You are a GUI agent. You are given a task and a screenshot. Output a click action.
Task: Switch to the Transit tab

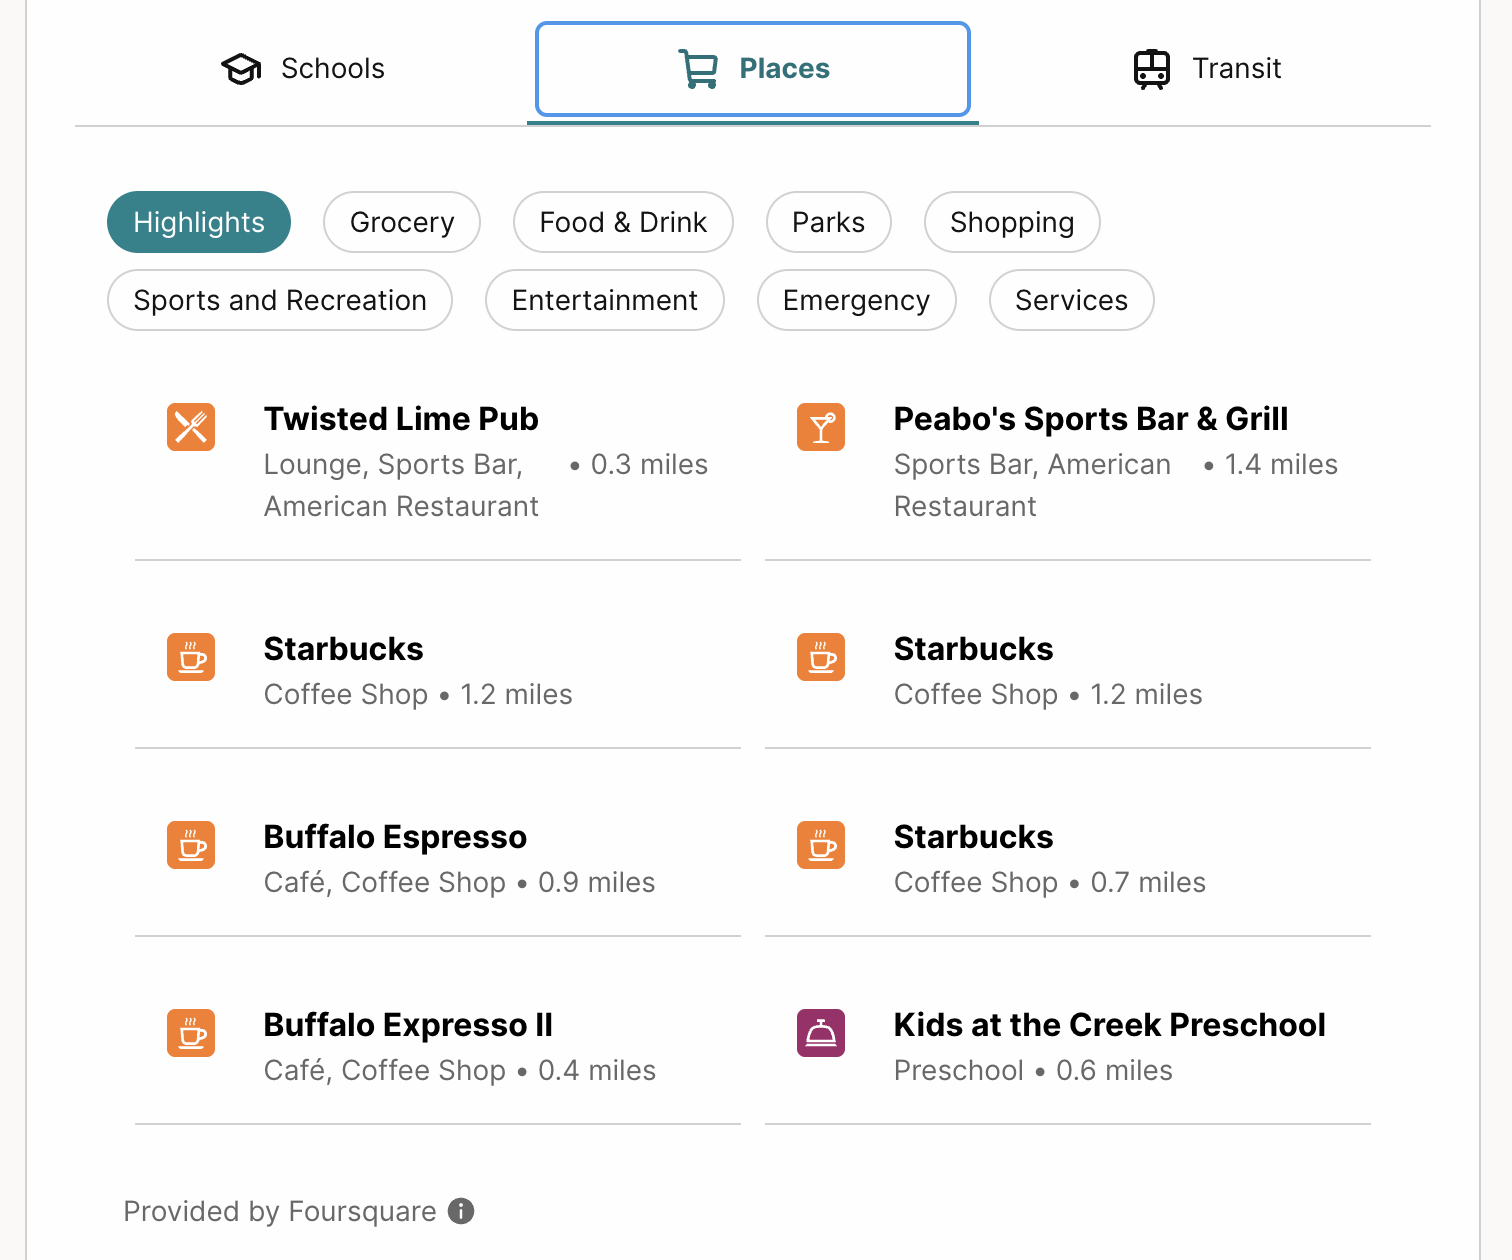coord(1207,69)
